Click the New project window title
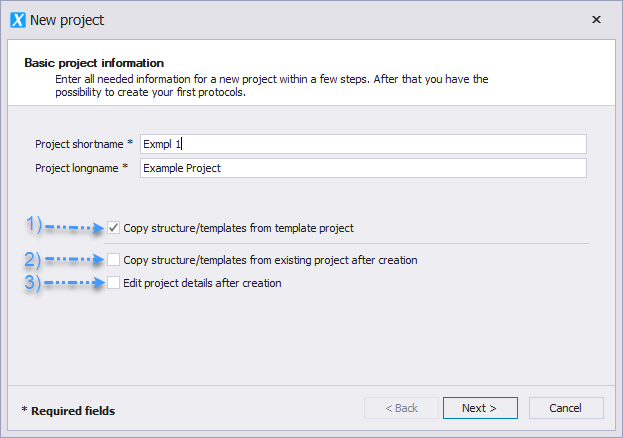The width and height of the screenshot is (623, 438). click(67, 20)
